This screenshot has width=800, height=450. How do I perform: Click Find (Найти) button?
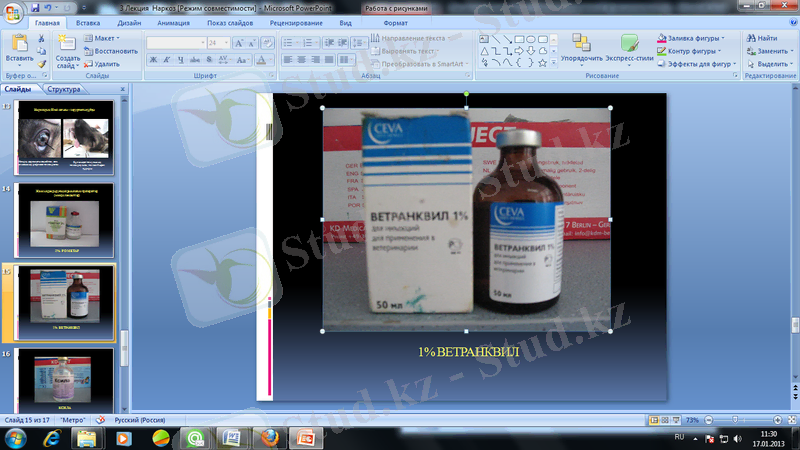coord(762,38)
